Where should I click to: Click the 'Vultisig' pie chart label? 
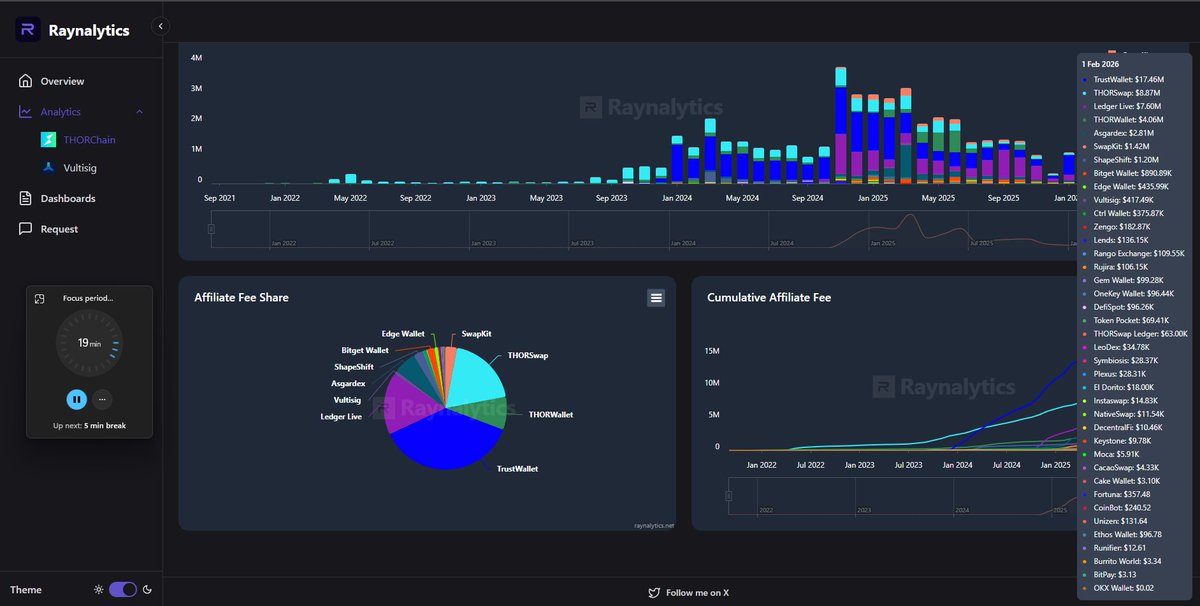coord(348,399)
